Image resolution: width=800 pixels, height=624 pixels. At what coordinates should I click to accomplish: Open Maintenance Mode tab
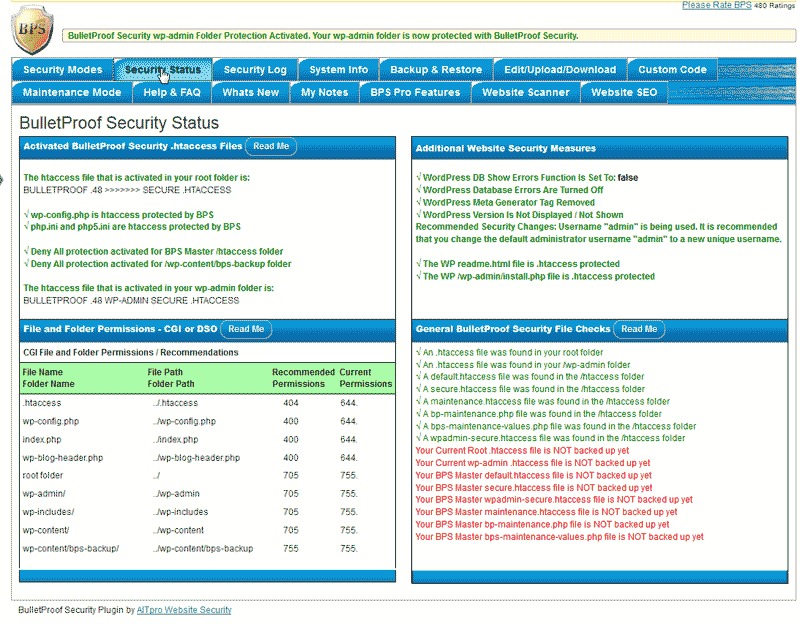pos(72,93)
